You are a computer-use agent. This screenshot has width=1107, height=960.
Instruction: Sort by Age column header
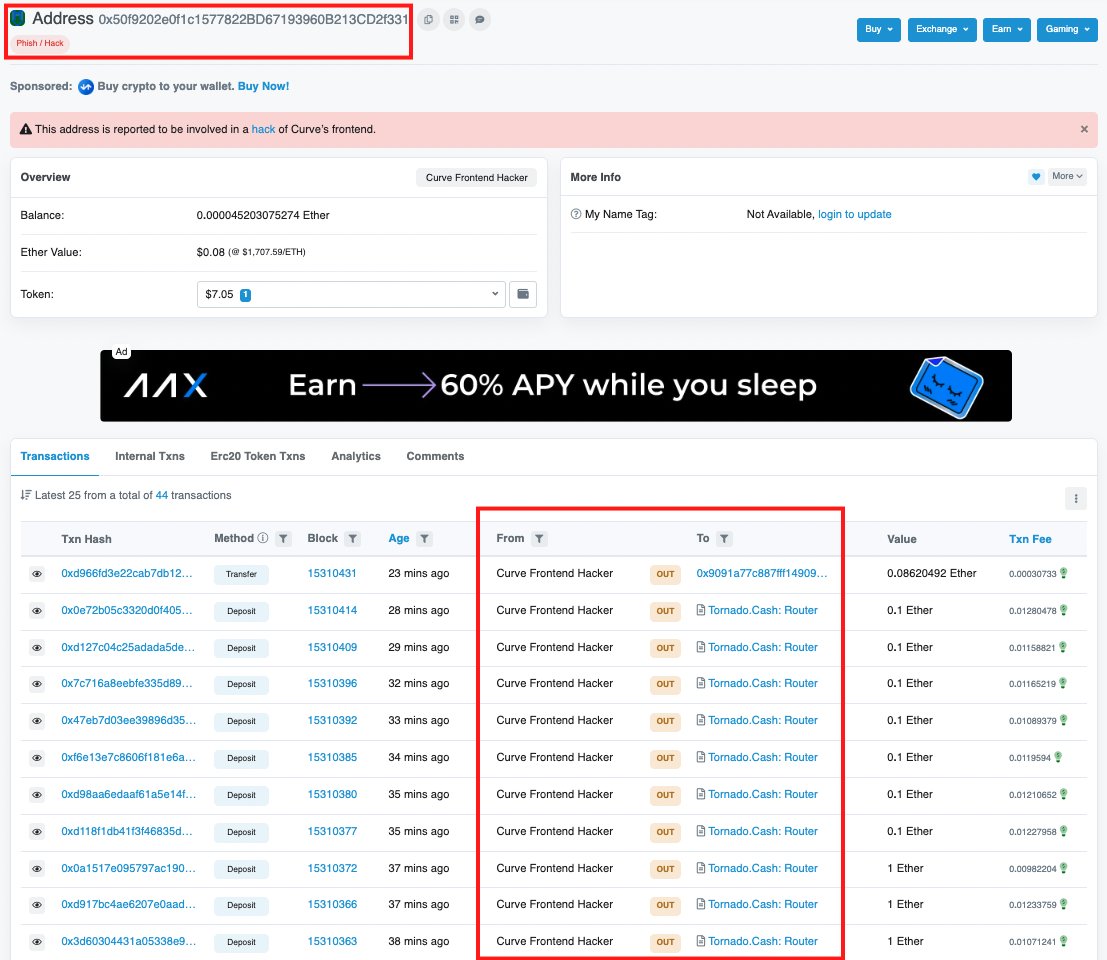pos(399,538)
